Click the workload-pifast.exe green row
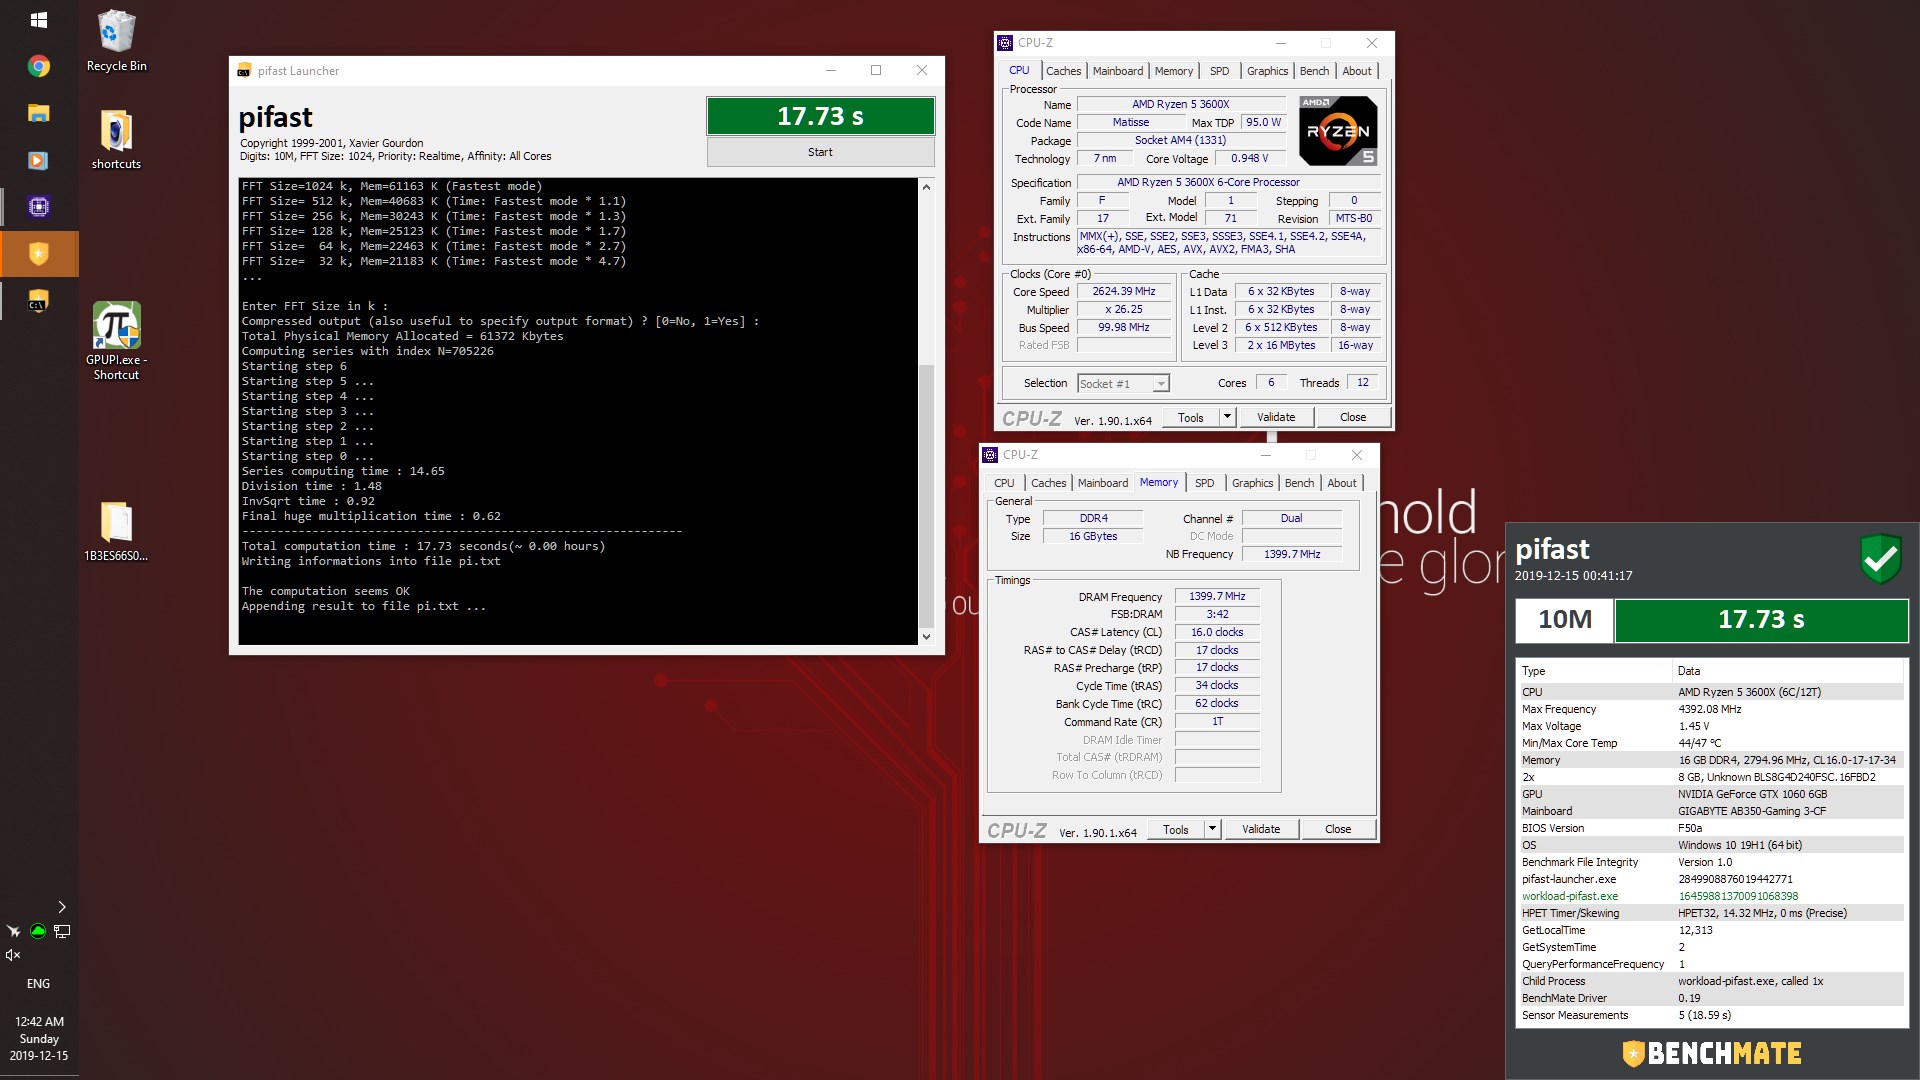The width and height of the screenshot is (1920, 1080). click(x=1710, y=896)
